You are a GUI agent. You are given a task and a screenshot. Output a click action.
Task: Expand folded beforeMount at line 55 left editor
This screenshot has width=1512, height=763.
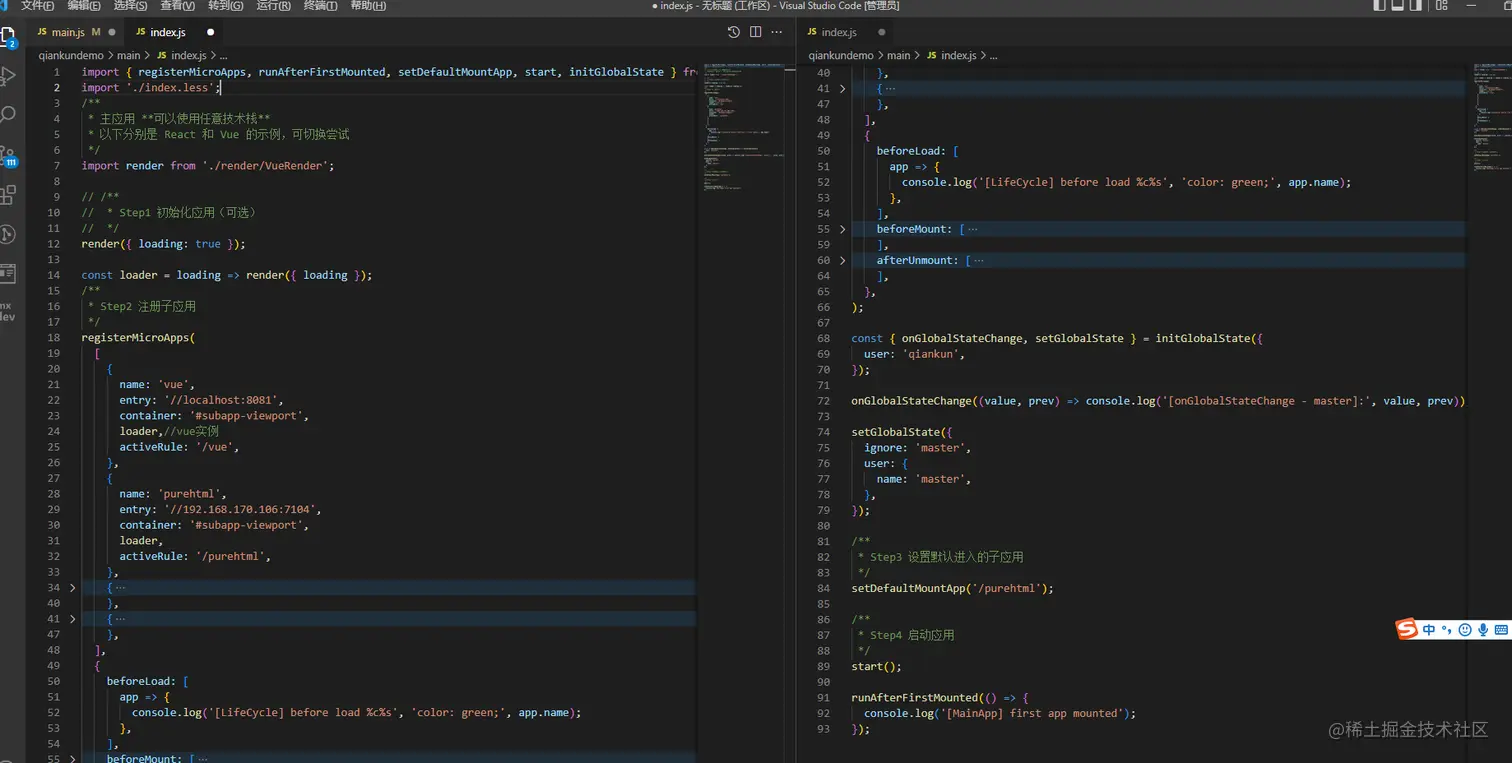point(72,759)
